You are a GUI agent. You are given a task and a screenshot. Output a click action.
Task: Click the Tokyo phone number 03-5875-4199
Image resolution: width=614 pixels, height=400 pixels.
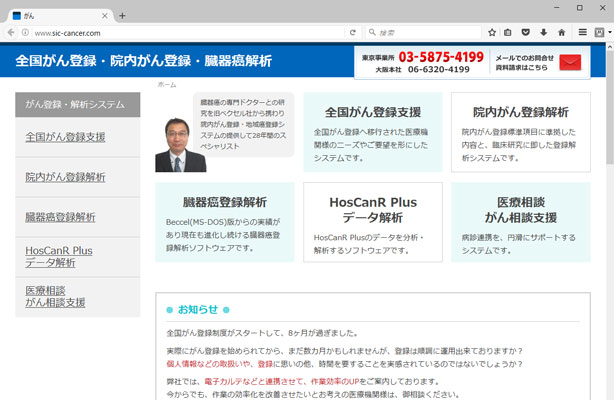(x=441, y=57)
